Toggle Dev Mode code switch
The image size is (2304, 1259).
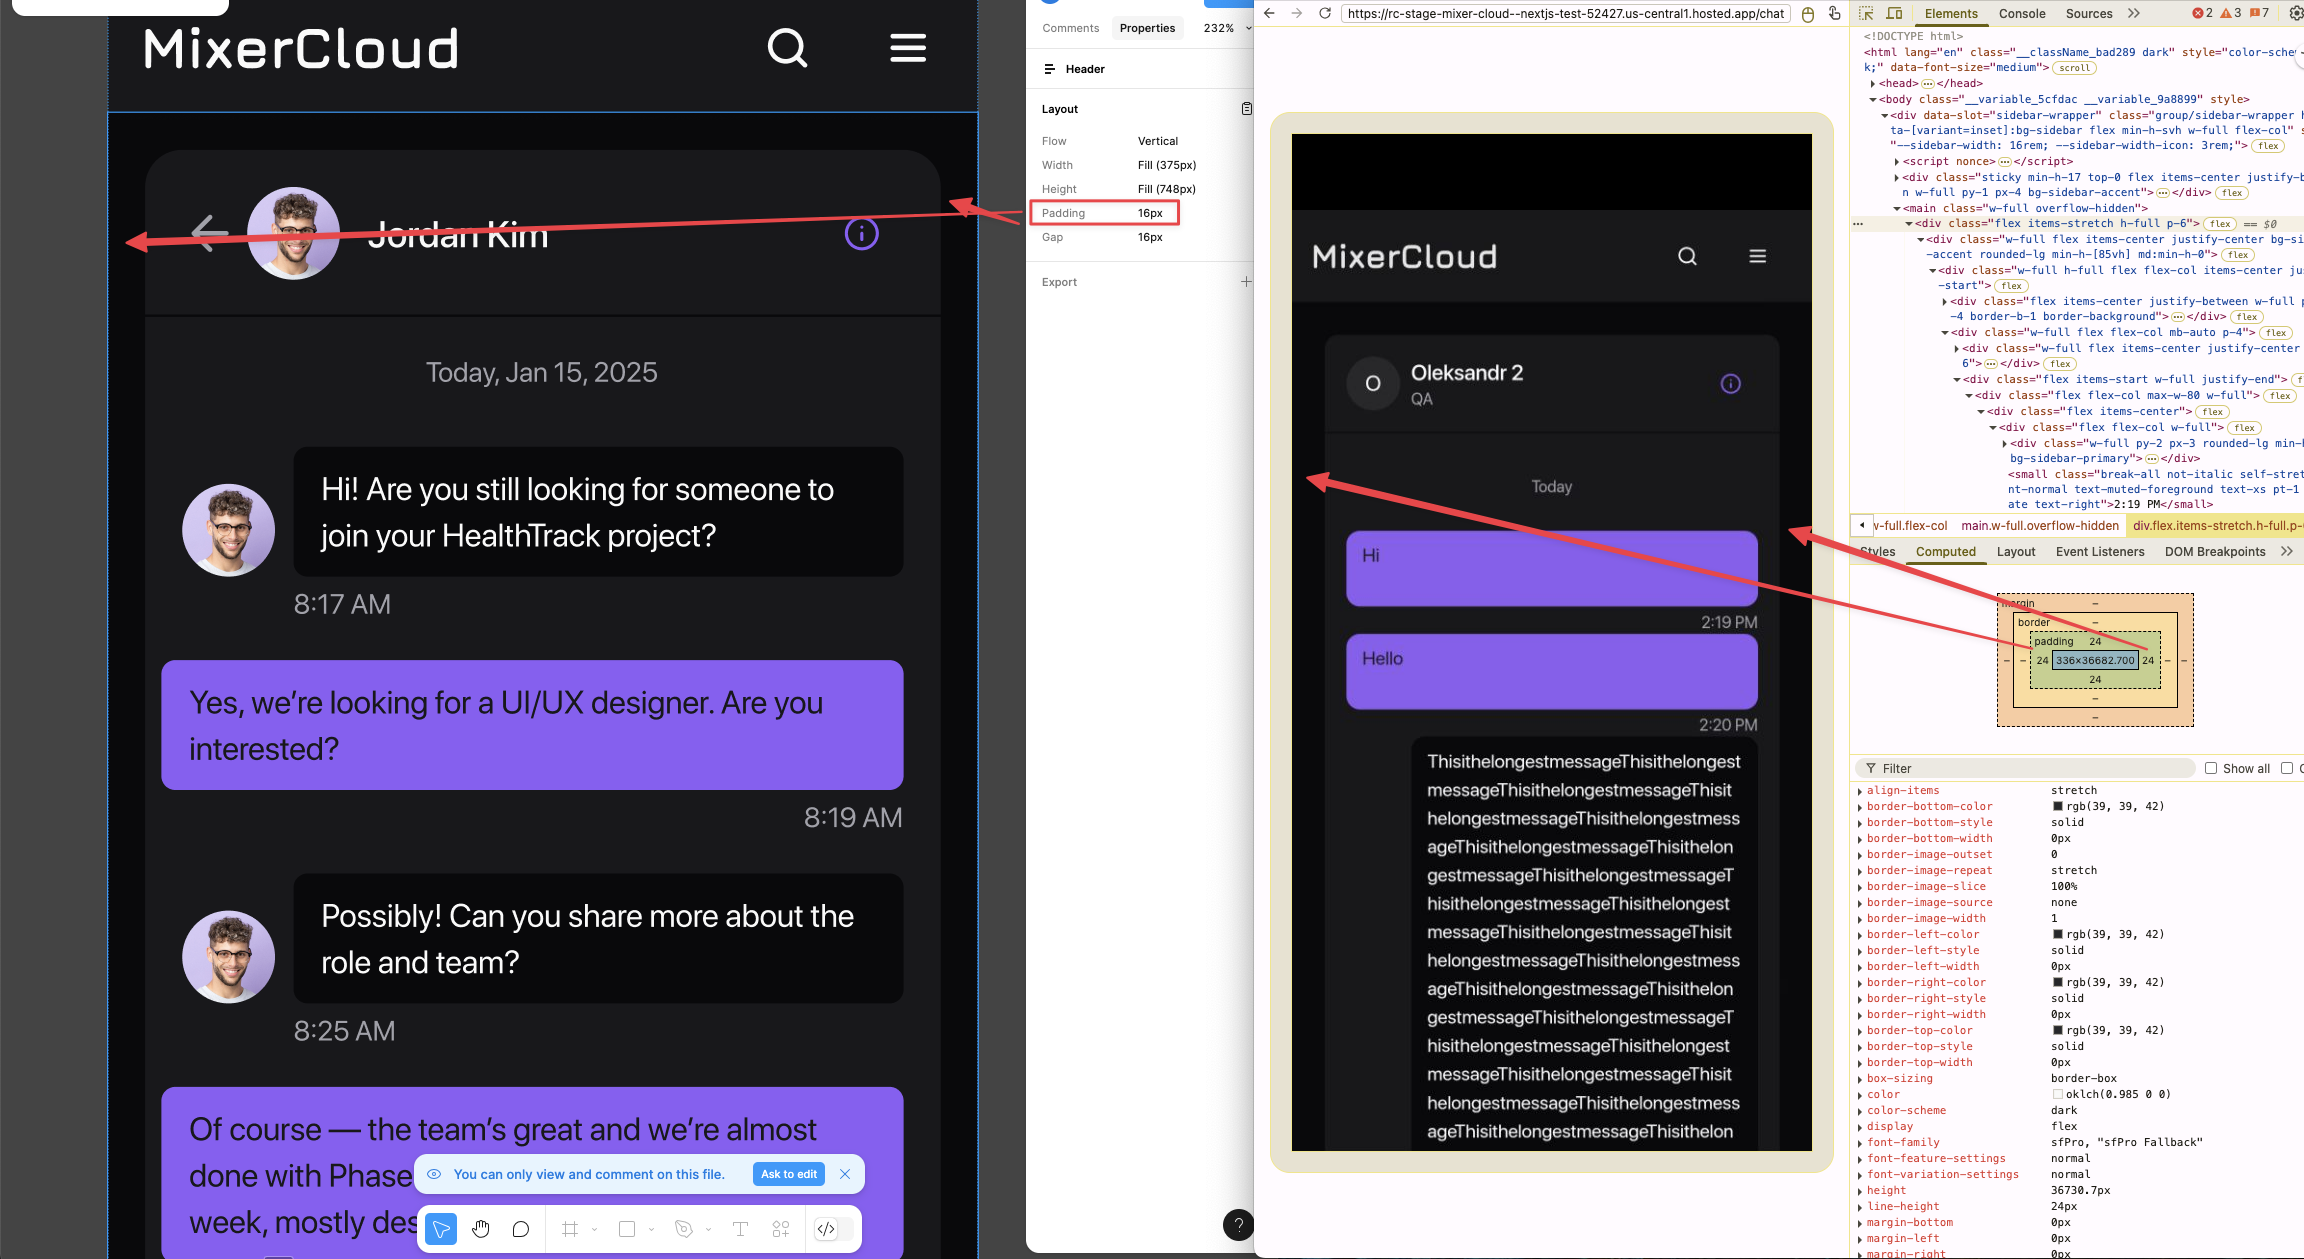click(834, 1229)
